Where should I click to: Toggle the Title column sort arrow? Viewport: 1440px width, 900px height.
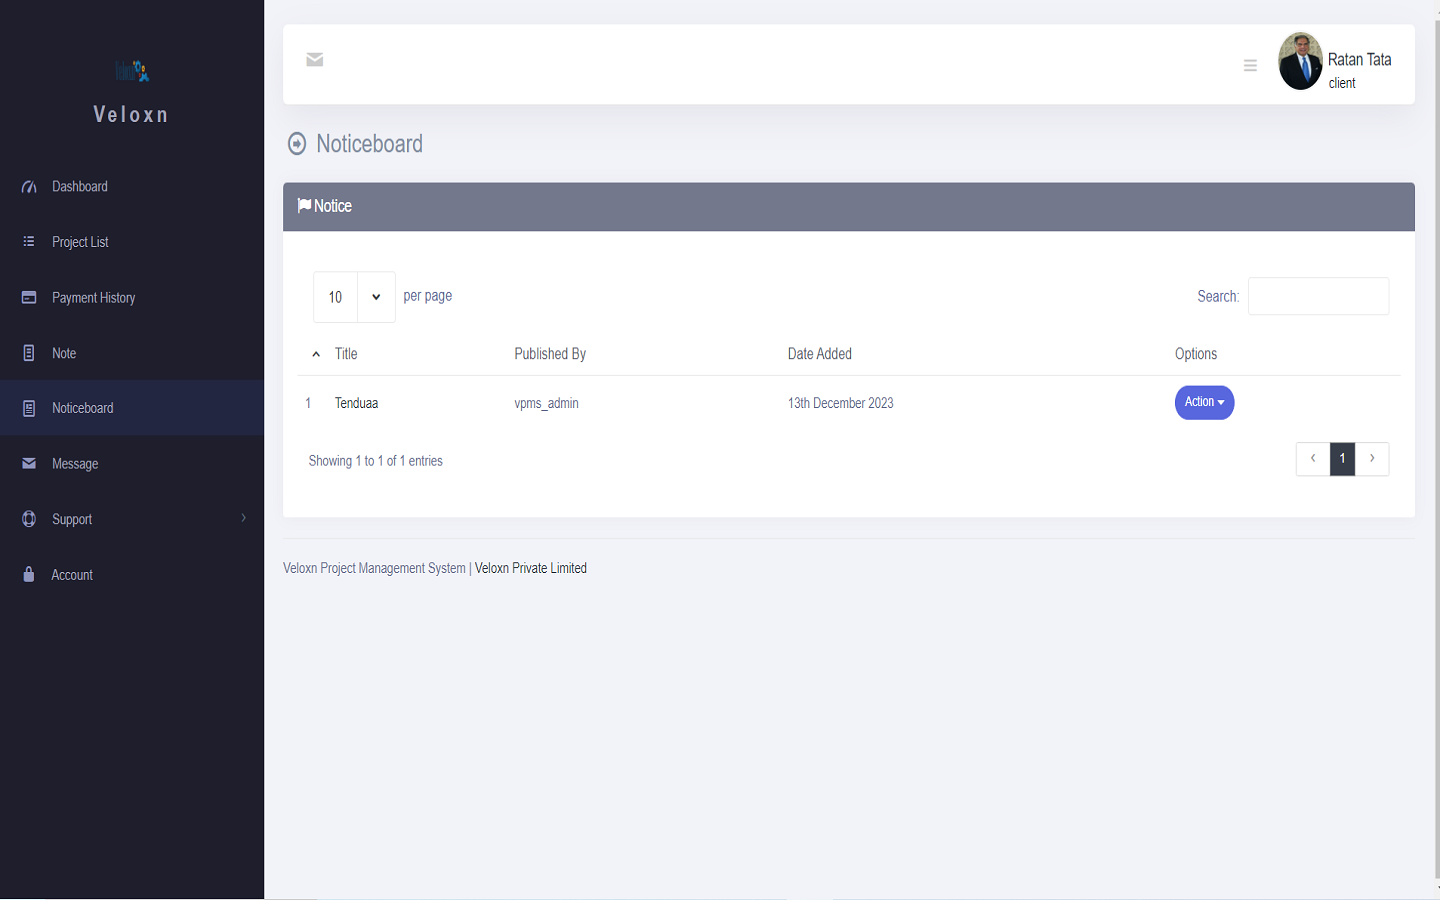click(315, 353)
